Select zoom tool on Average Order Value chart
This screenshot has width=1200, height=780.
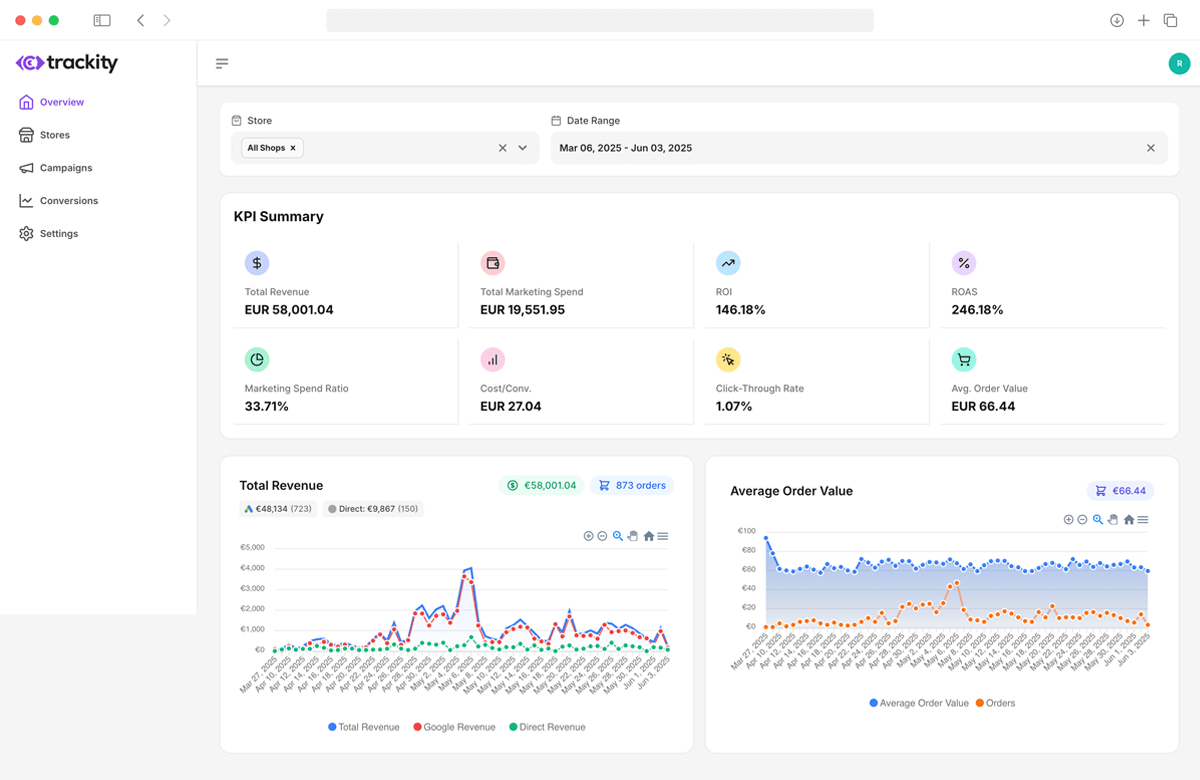pos(1098,520)
